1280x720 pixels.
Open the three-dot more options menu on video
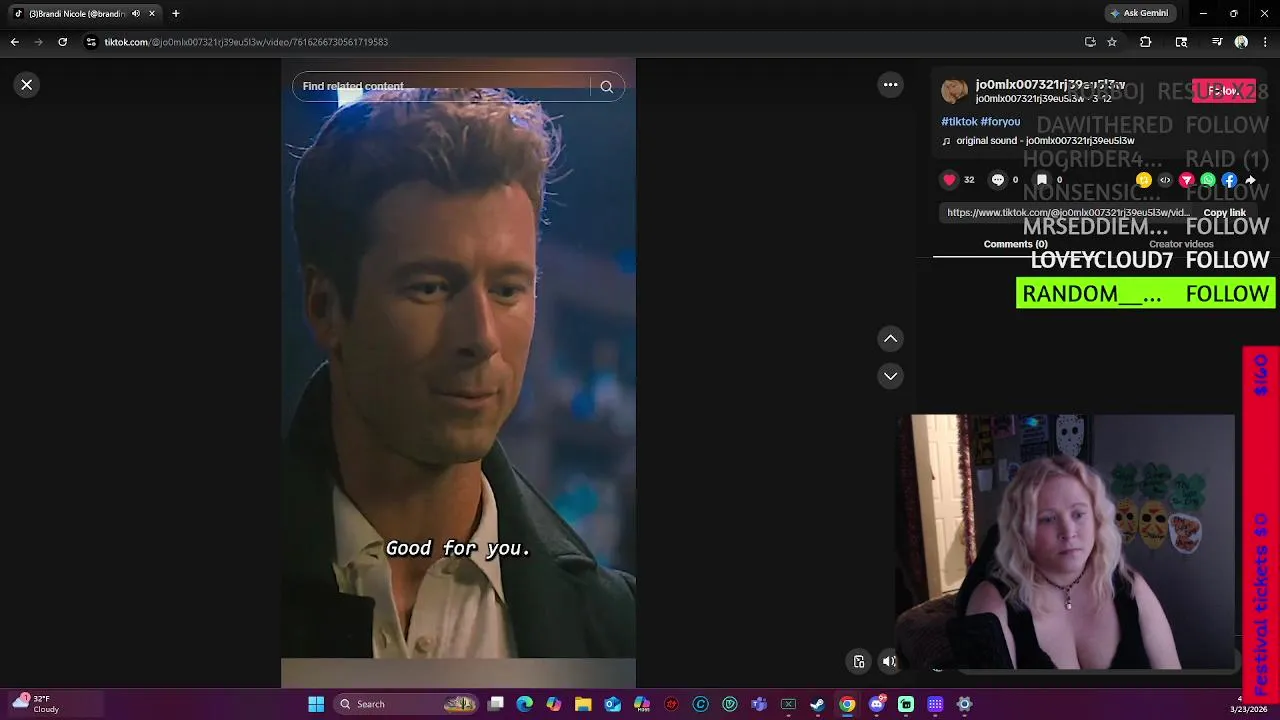coord(890,85)
